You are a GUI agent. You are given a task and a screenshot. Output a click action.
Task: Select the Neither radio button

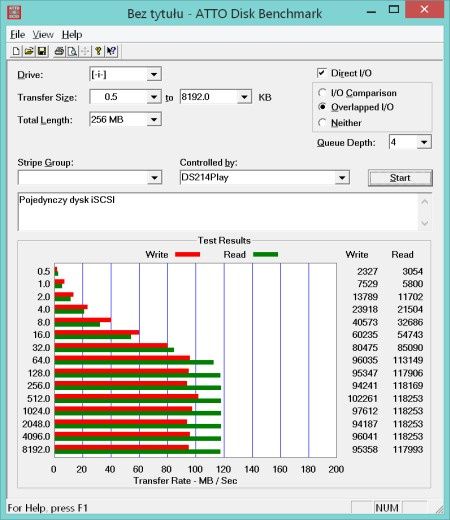click(x=322, y=123)
